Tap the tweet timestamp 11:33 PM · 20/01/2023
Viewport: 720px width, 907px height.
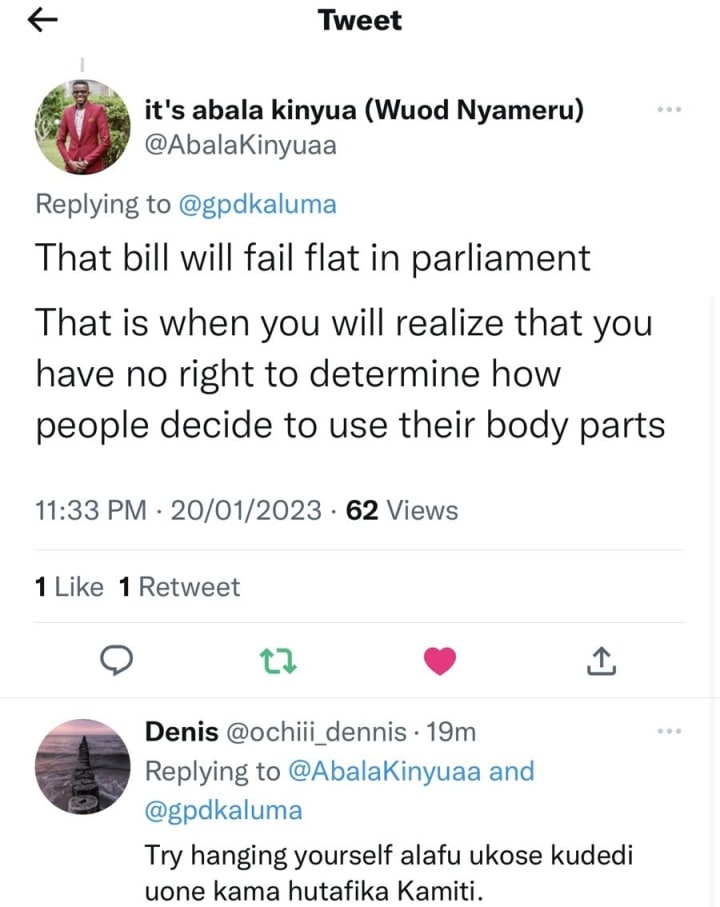[x=178, y=510]
